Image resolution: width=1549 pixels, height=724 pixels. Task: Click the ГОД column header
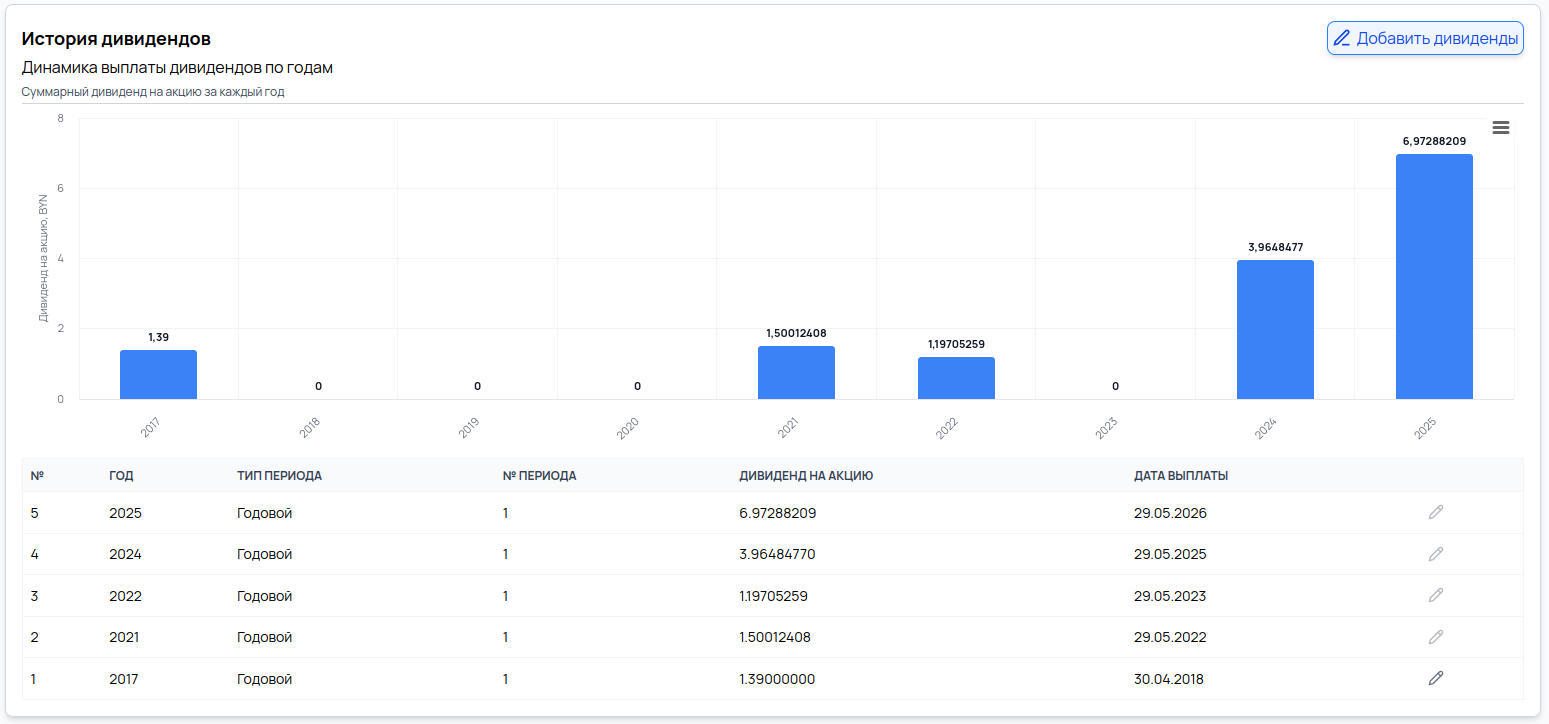(x=120, y=476)
